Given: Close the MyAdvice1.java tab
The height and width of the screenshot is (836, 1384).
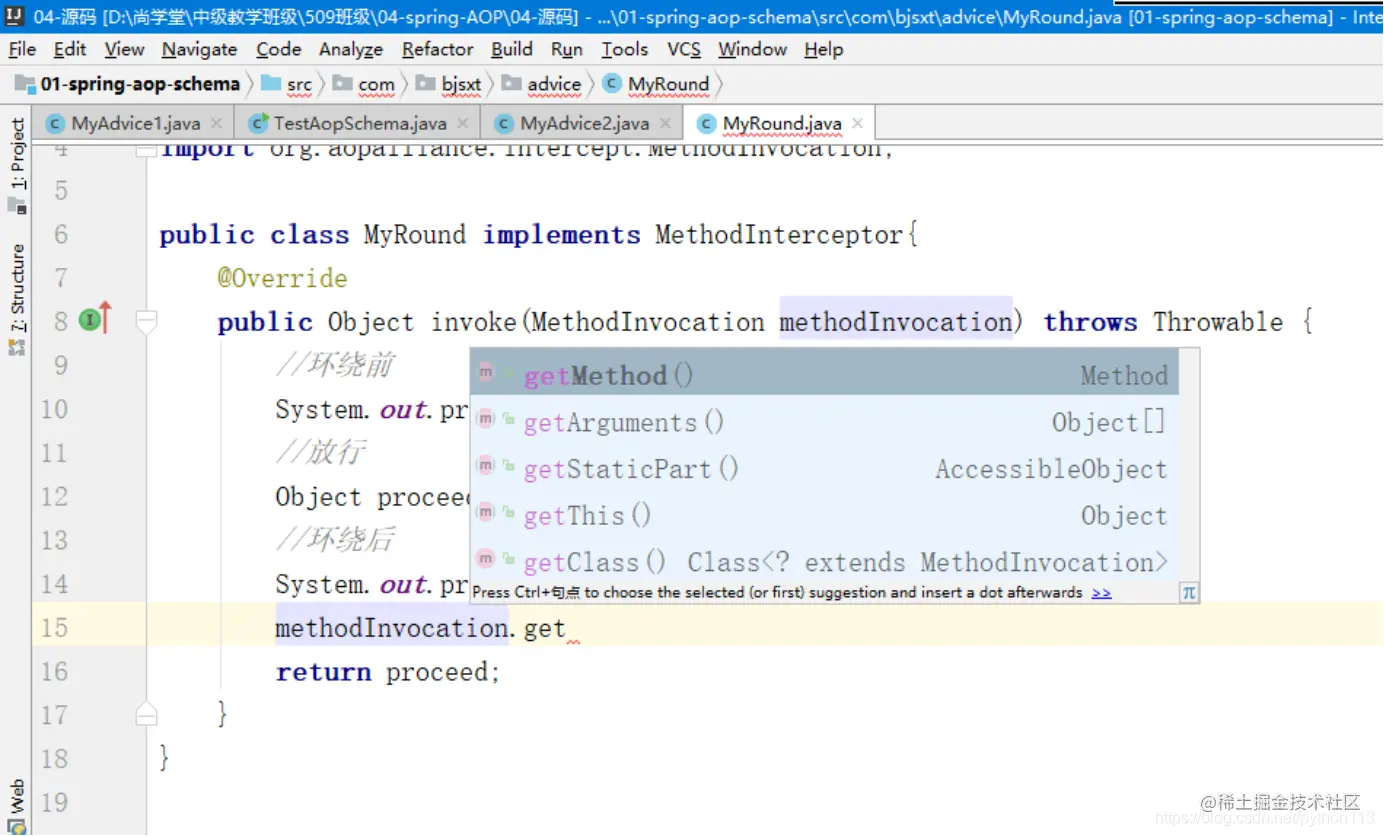Looking at the screenshot, I should coord(216,124).
